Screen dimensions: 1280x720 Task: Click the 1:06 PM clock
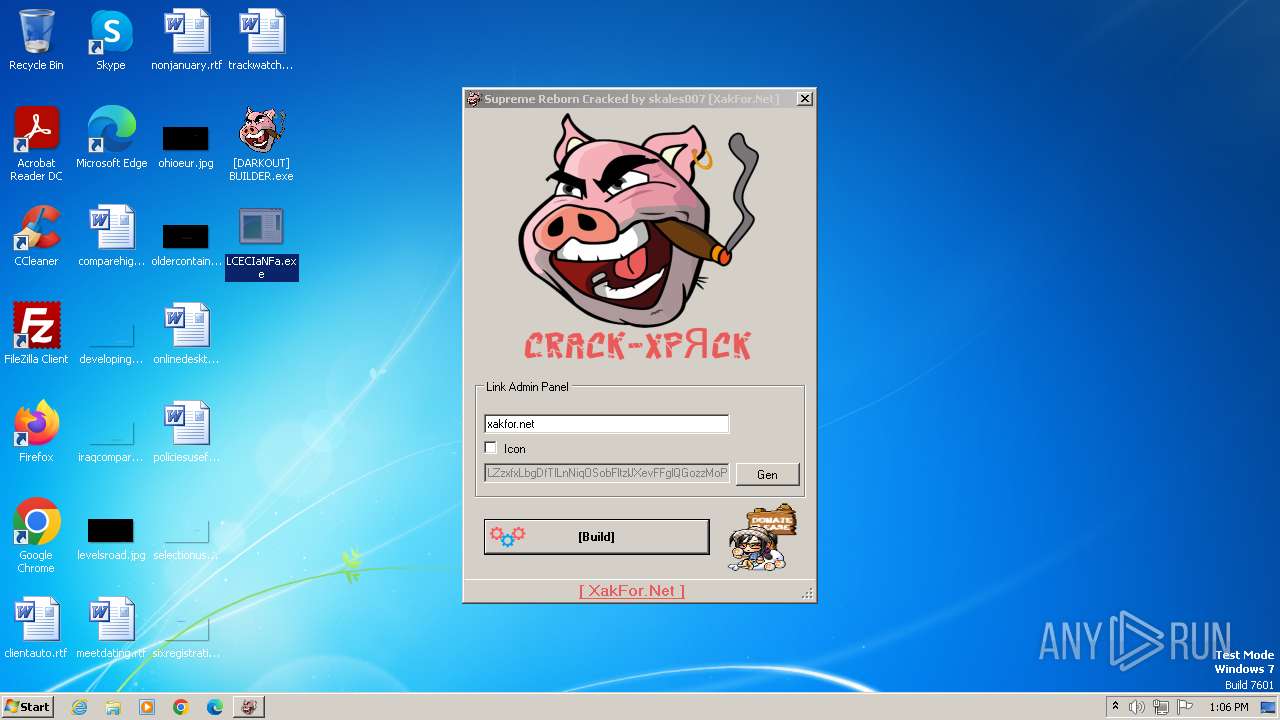pos(1229,707)
